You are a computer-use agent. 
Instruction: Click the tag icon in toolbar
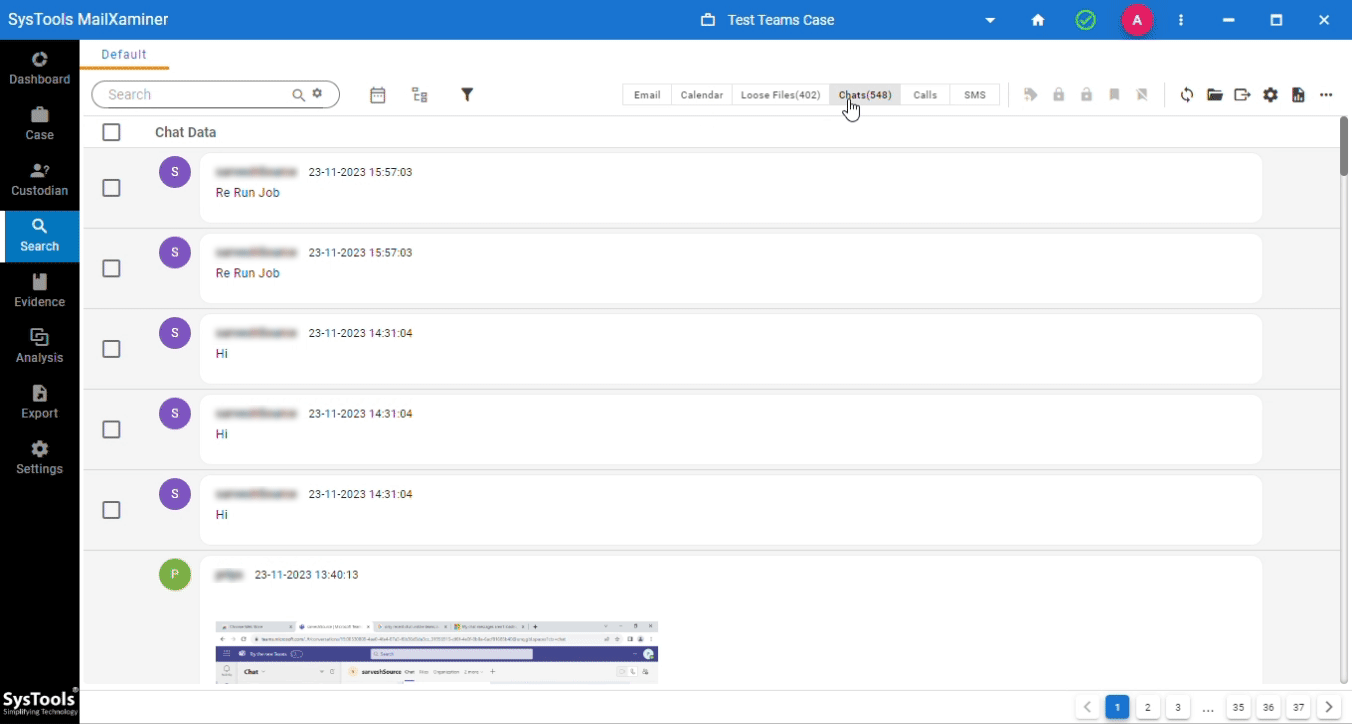[1031, 95]
